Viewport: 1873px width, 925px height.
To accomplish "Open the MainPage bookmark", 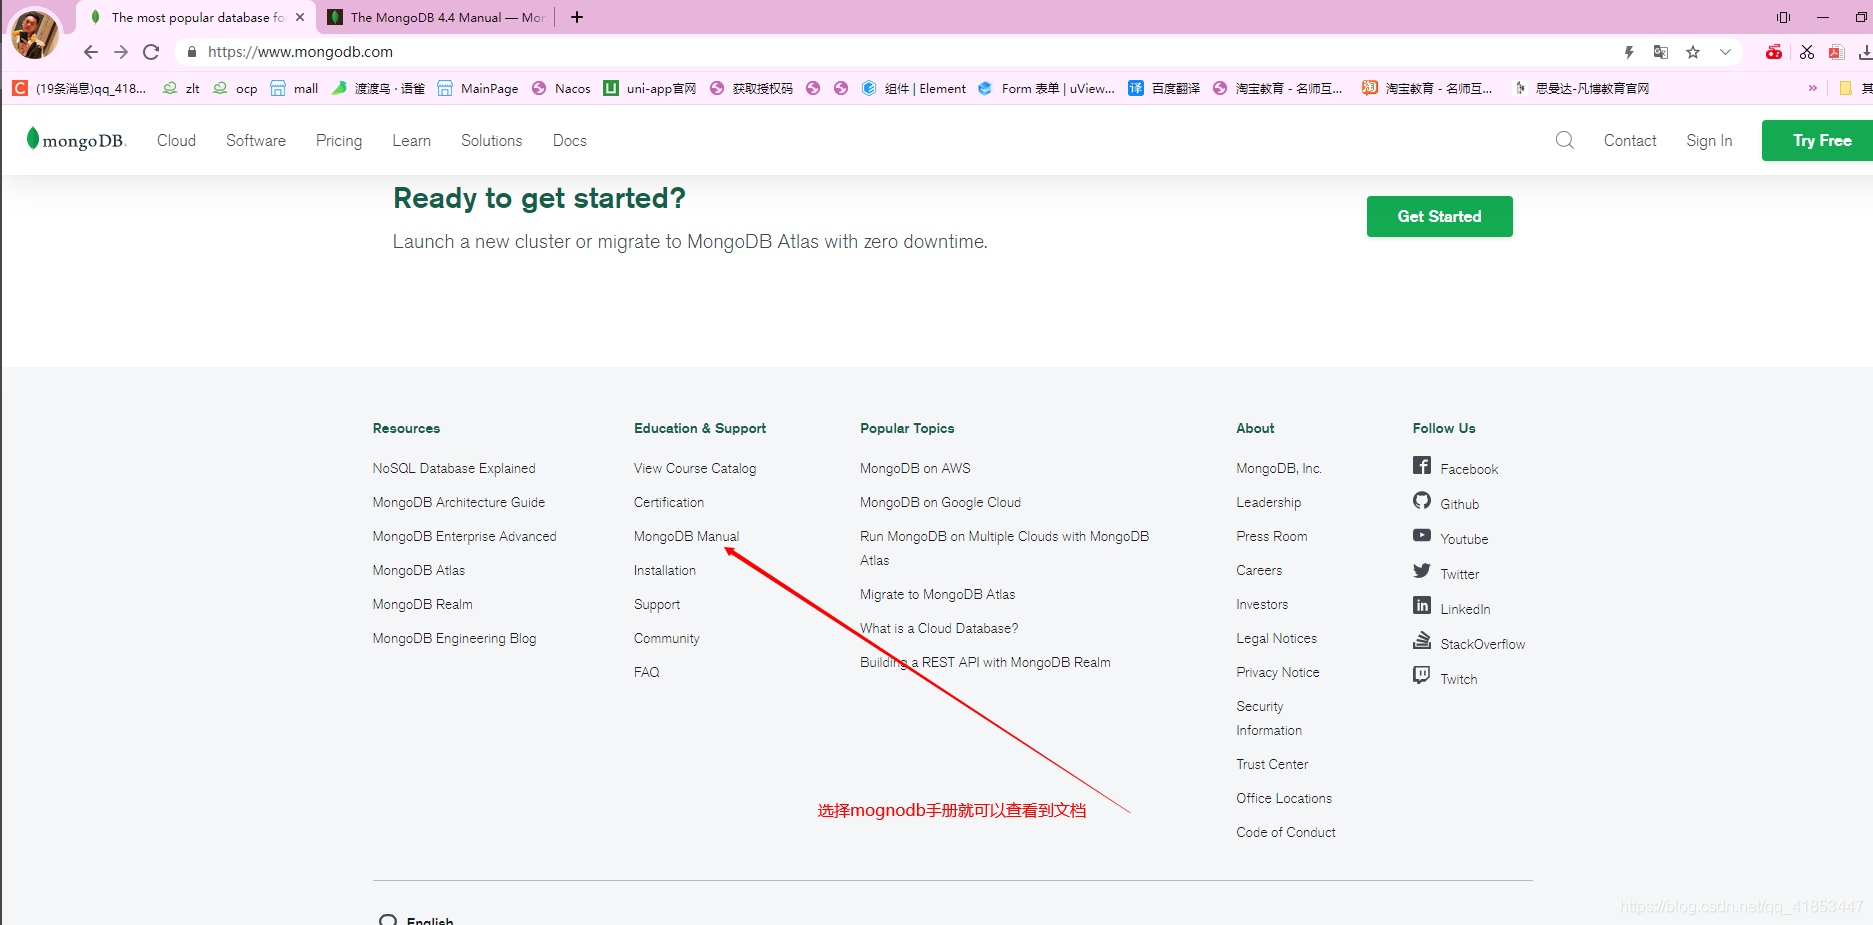I will pos(478,88).
